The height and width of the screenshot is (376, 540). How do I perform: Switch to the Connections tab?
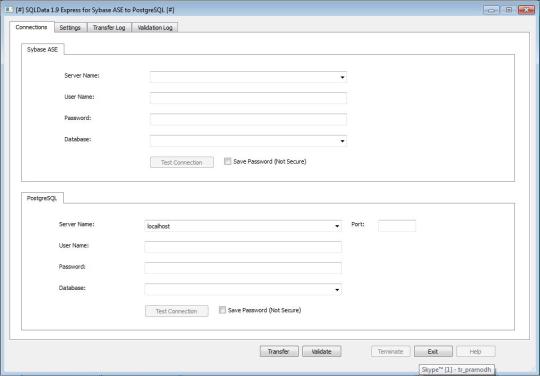point(31,27)
